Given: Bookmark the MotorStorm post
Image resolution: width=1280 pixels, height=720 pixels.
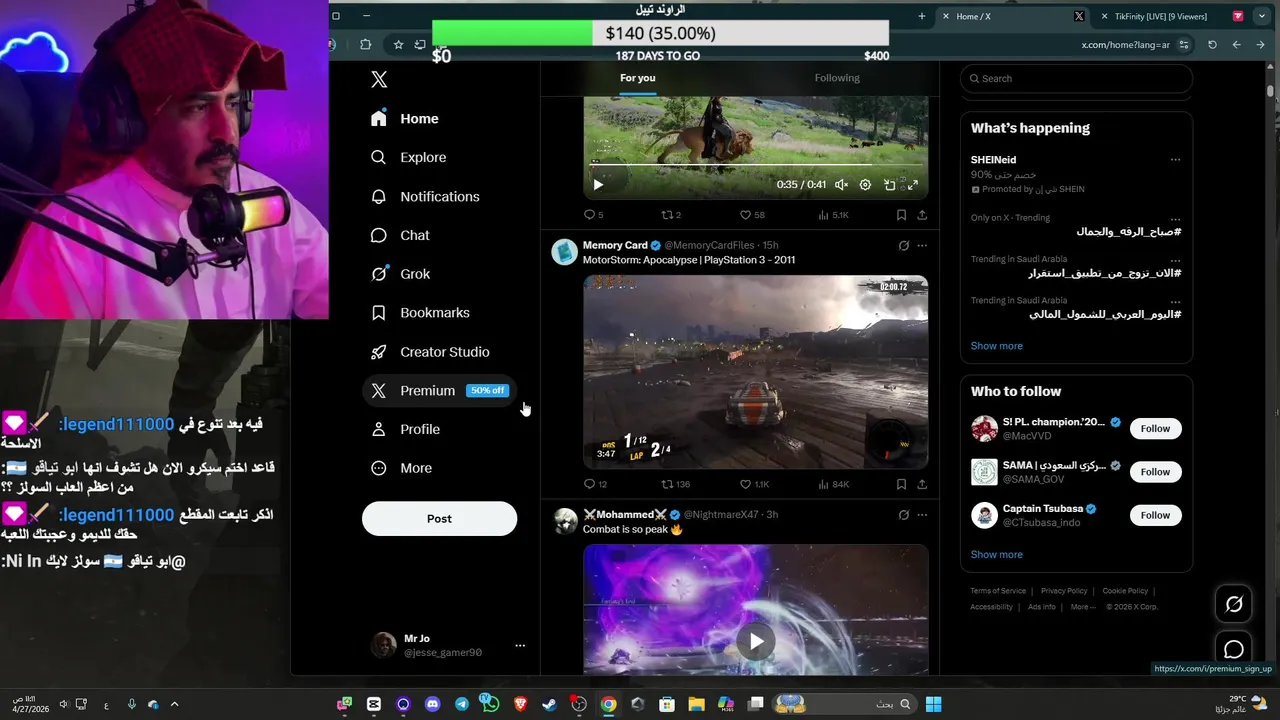Looking at the screenshot, I should (x=901, y=484).
